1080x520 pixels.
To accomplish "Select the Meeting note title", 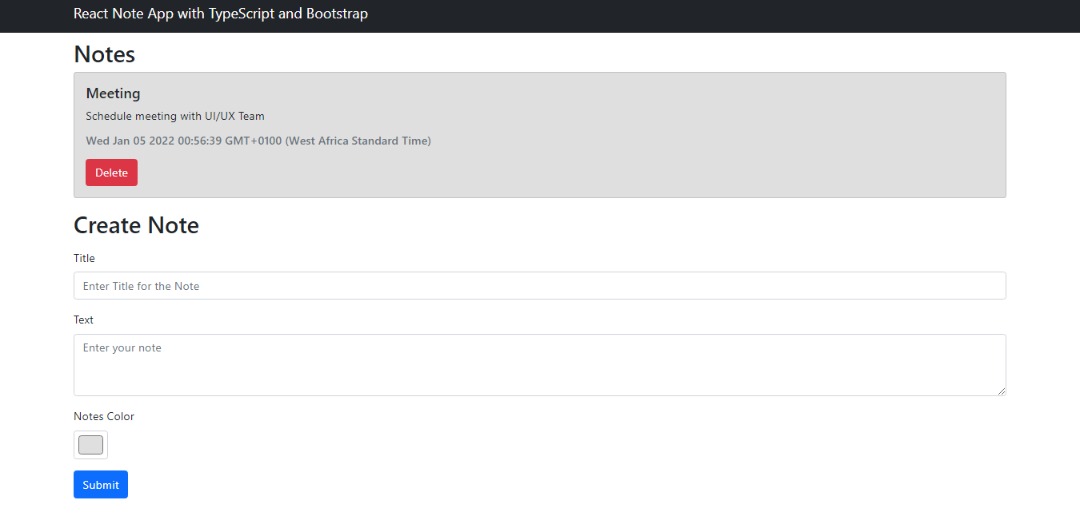I will [113, 93].
